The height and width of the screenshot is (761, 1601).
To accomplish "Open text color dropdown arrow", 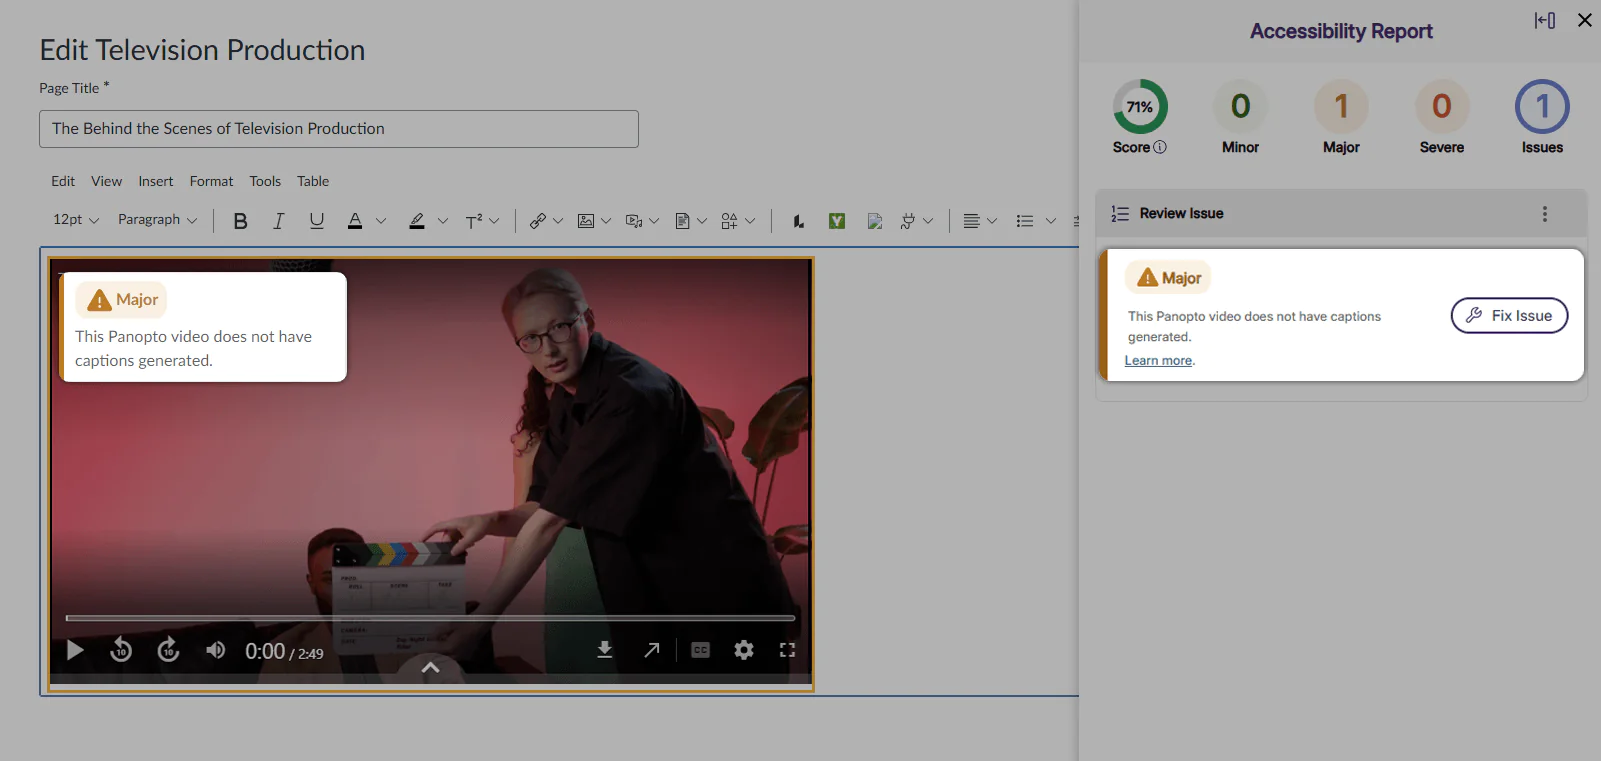I will [x=381, y=221].
